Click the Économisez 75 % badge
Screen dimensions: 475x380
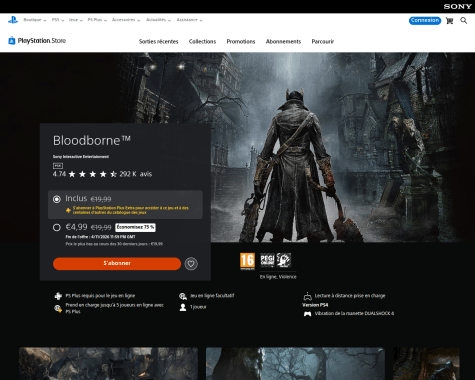point(135,227)
